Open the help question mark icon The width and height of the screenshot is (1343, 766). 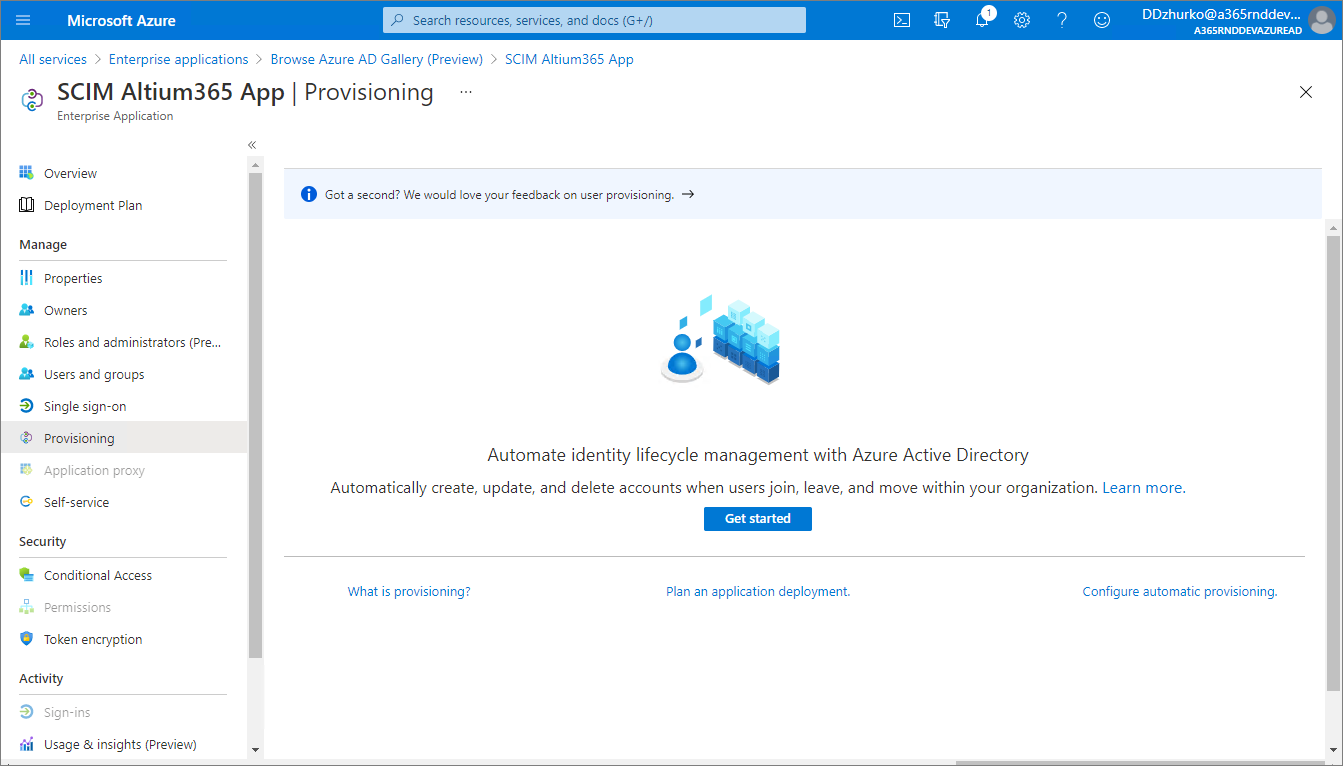(1062, 20)
